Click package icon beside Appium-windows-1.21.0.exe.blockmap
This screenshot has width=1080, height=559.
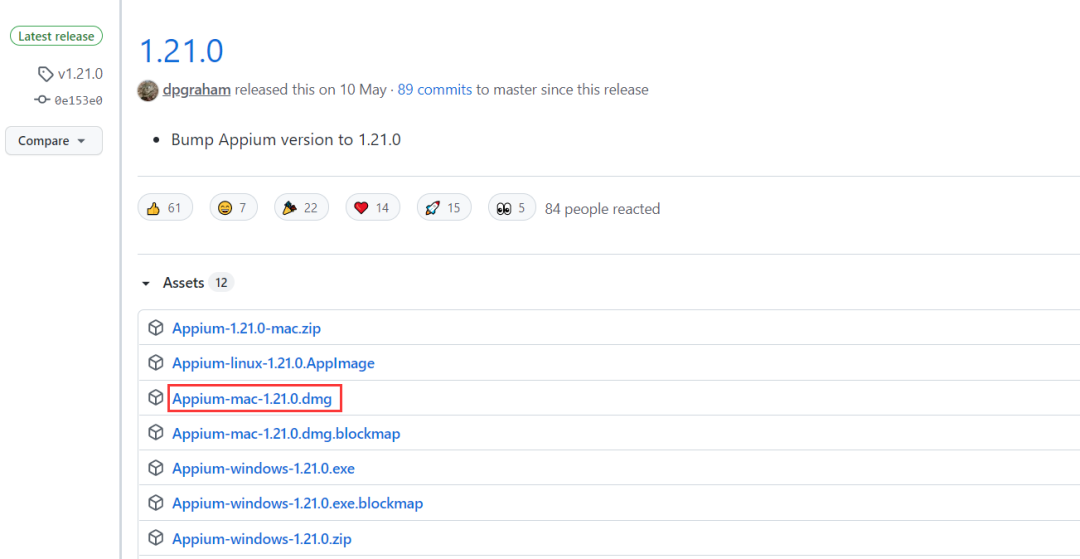156,503
